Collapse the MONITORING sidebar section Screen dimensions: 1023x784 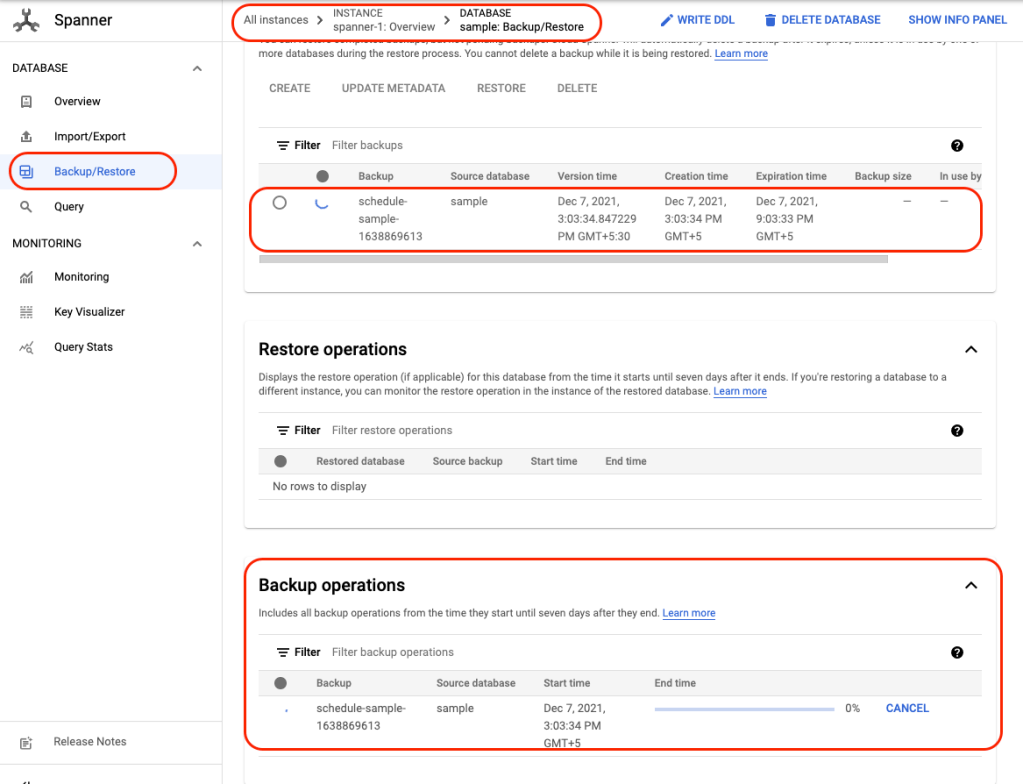tap(197, 244)
